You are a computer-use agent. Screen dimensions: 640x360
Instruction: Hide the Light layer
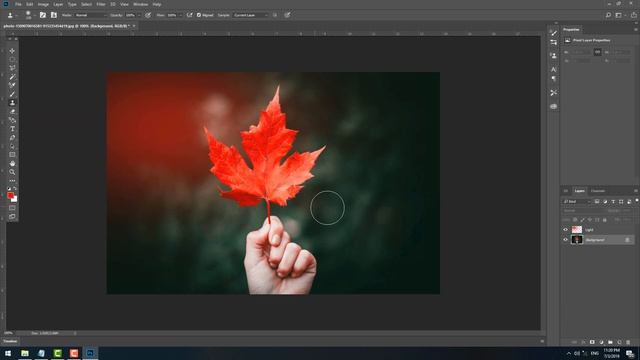565,230
